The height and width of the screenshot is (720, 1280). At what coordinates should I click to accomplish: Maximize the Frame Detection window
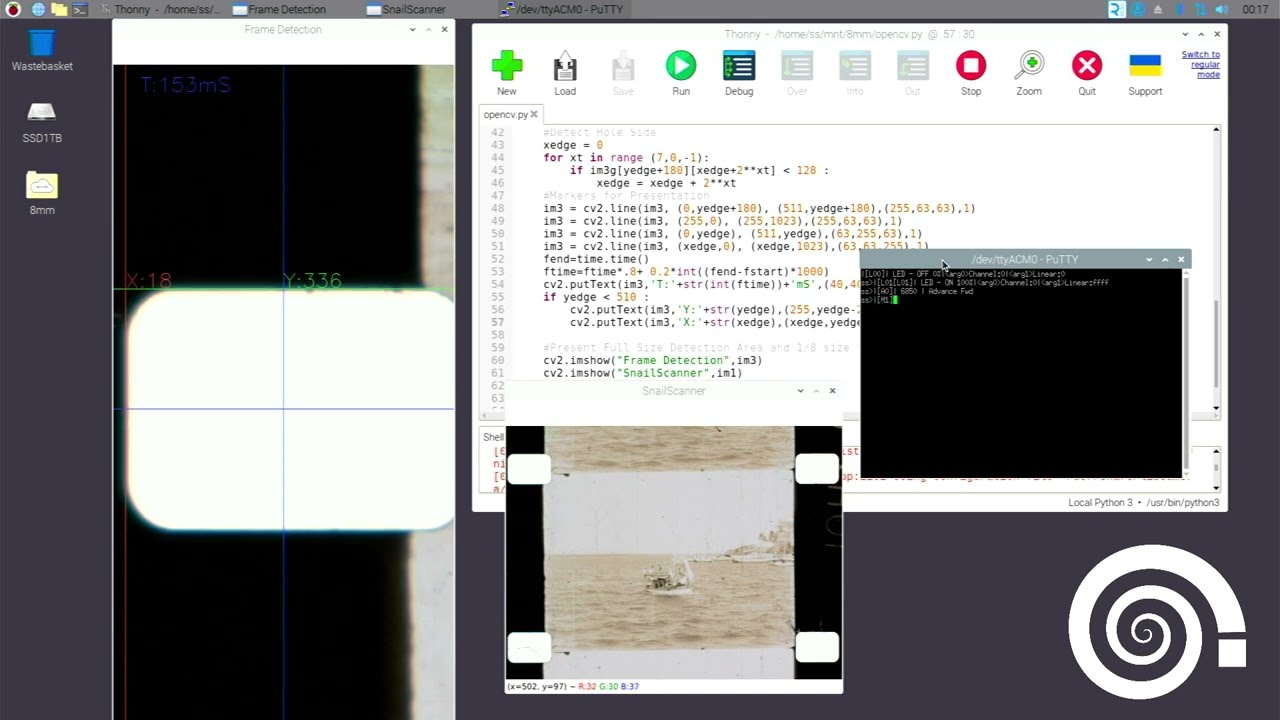[428, 30]
